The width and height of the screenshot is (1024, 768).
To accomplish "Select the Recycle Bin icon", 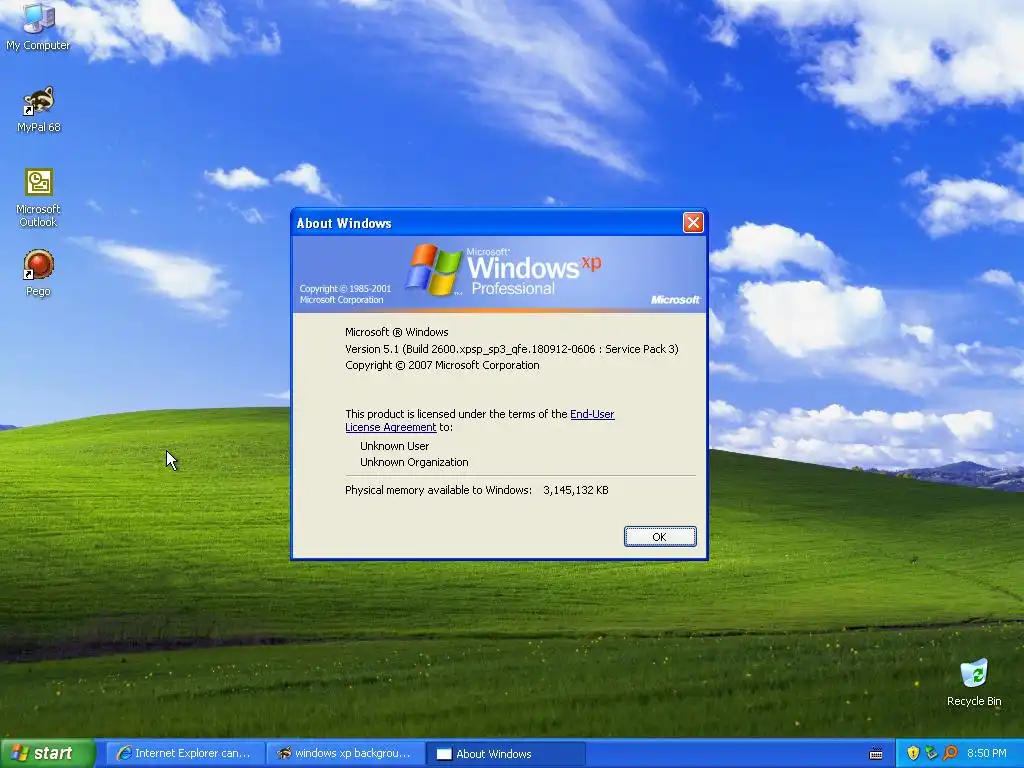I will tap(974, 682).
